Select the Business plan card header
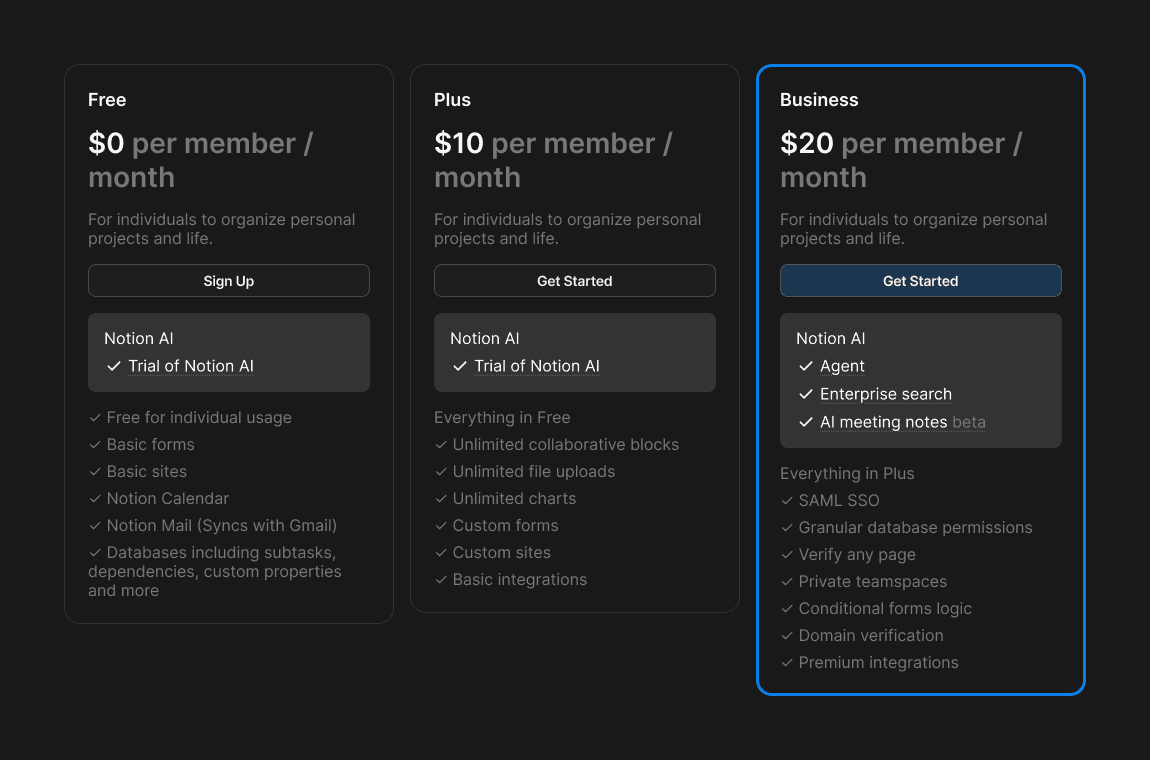 (x=819, y=100)
